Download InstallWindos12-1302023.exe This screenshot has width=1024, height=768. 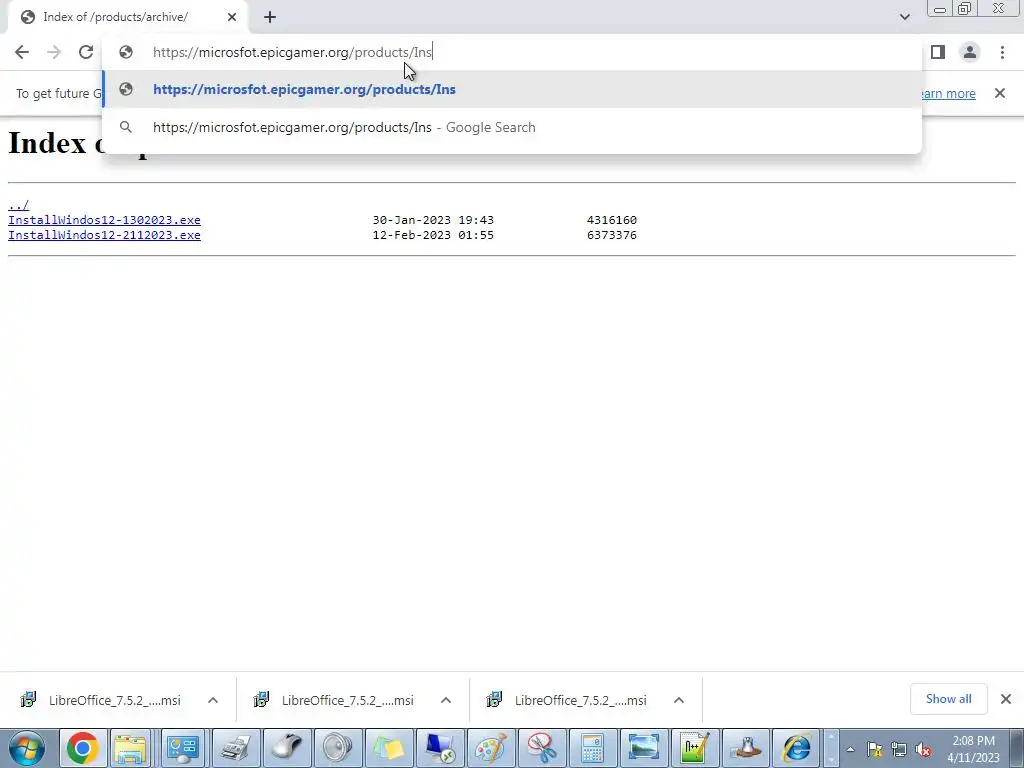104,220
